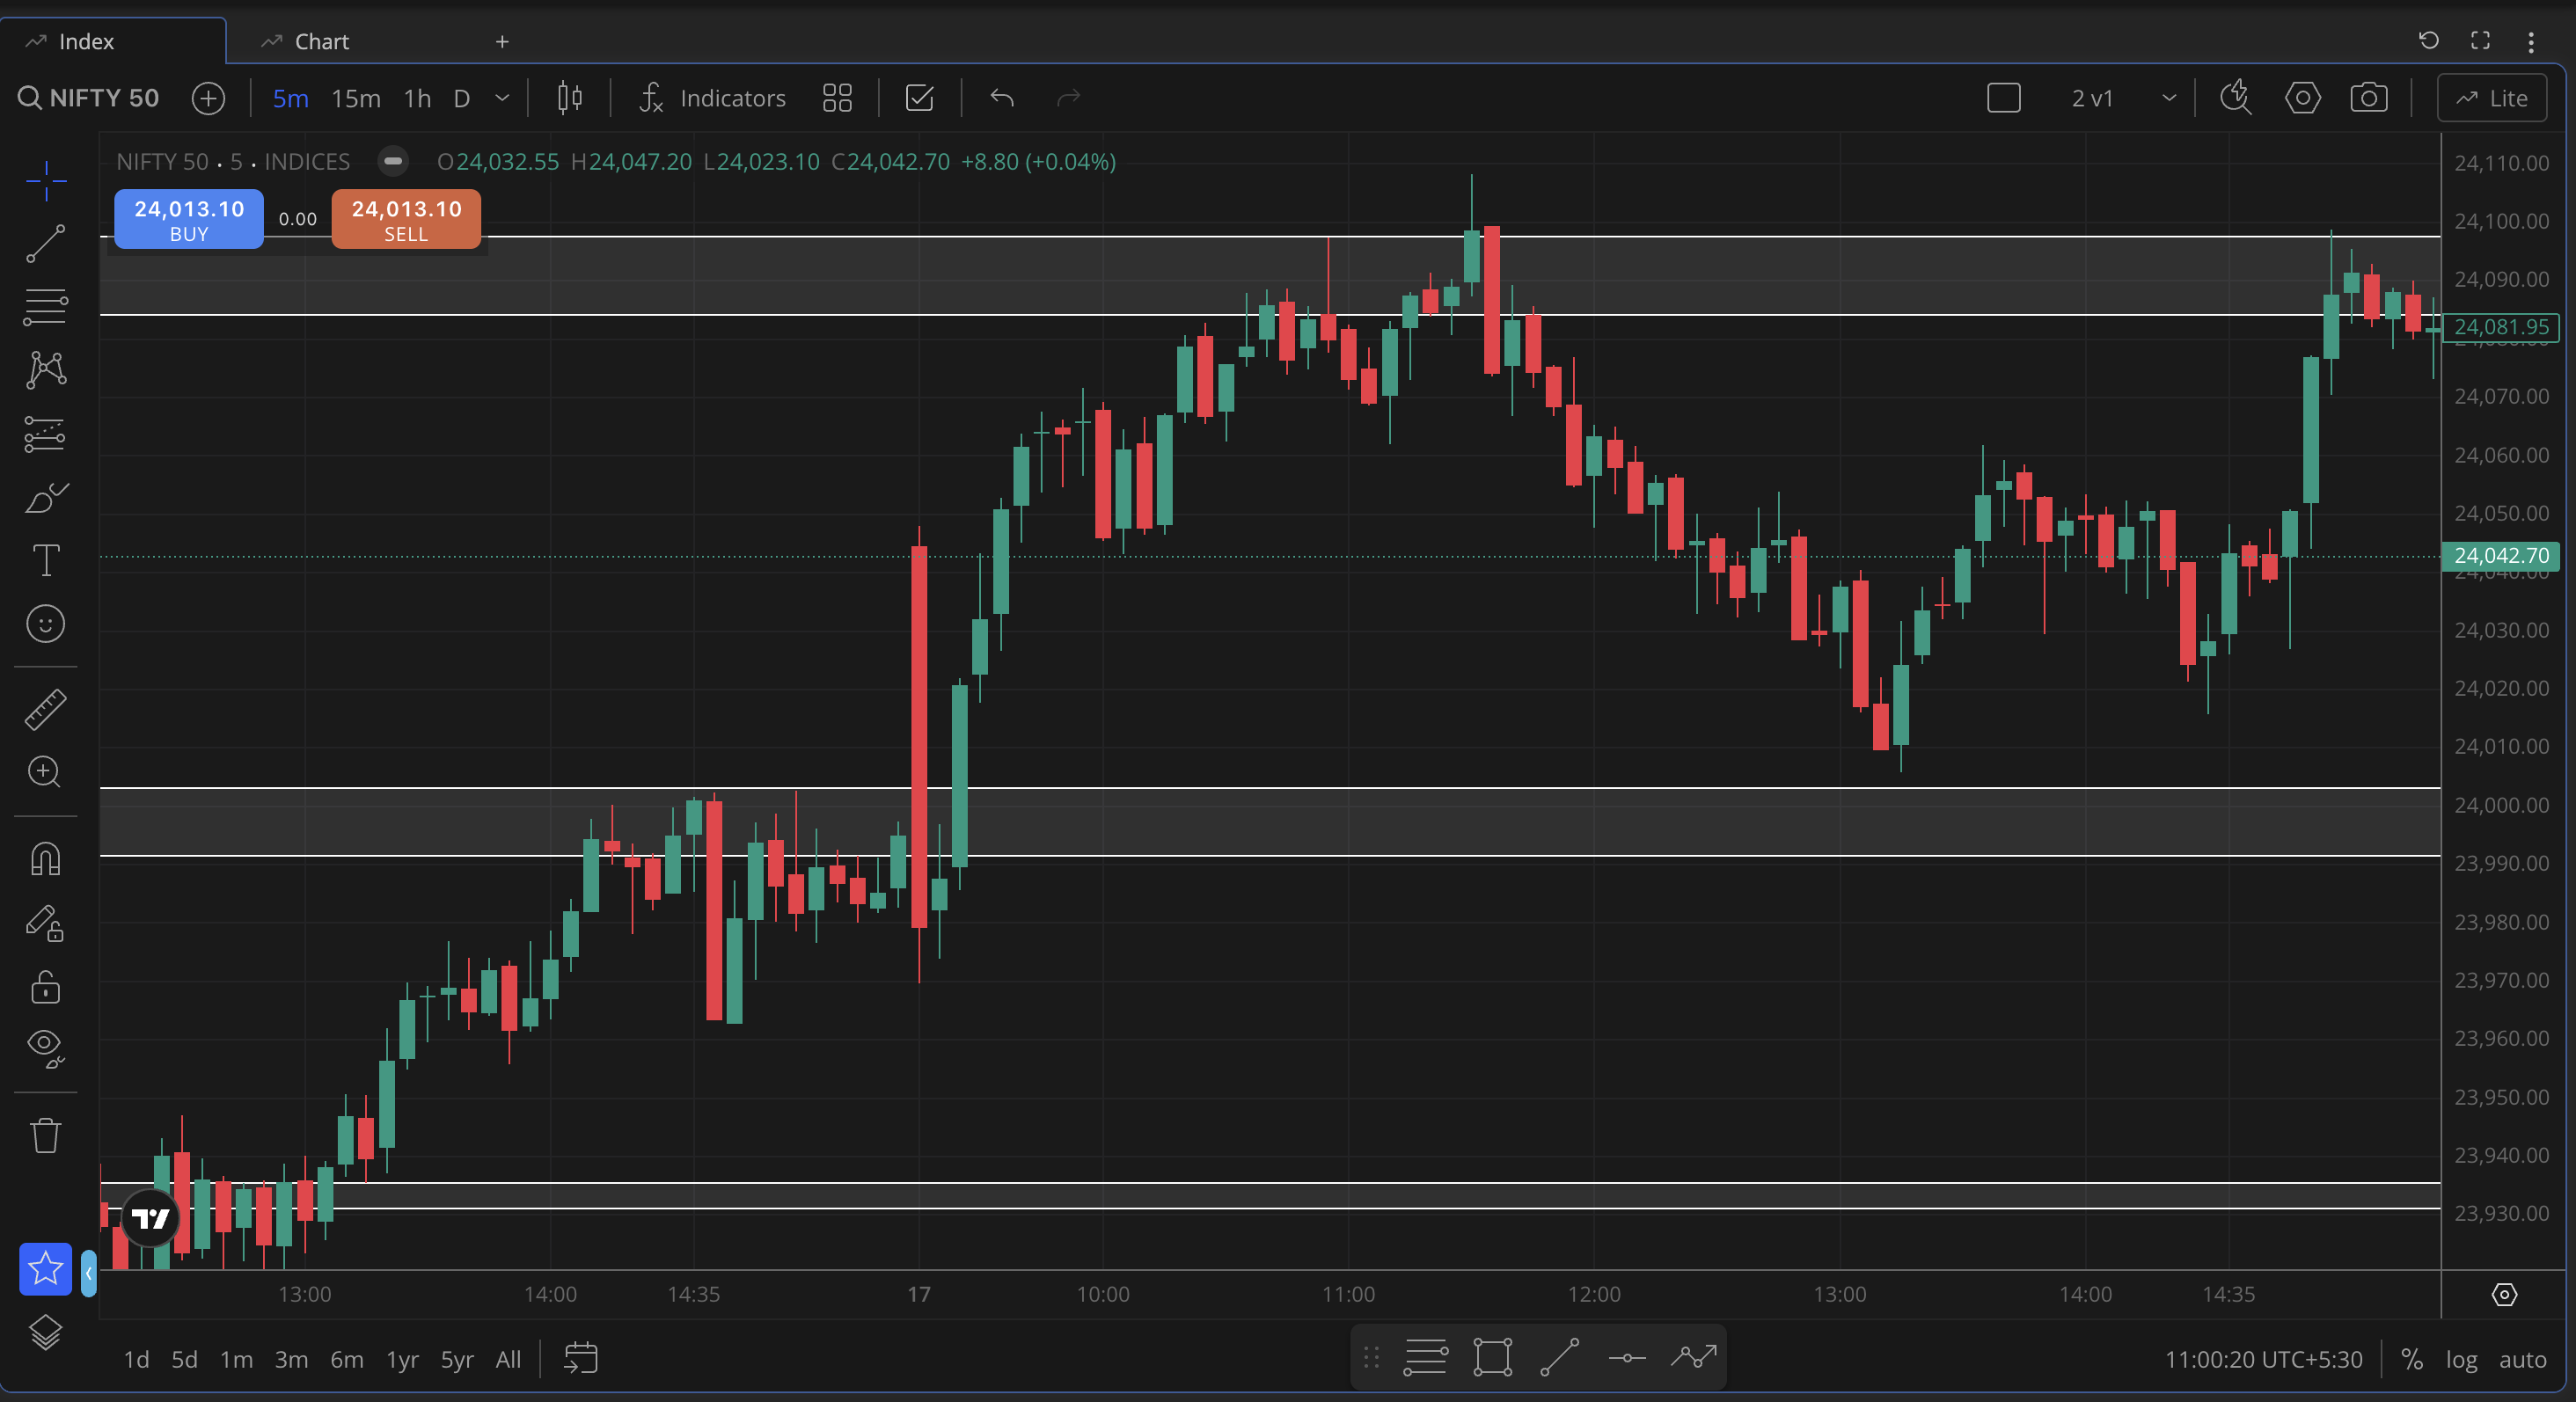Open the 2 v1 layout dropdown

(2122, 98)
